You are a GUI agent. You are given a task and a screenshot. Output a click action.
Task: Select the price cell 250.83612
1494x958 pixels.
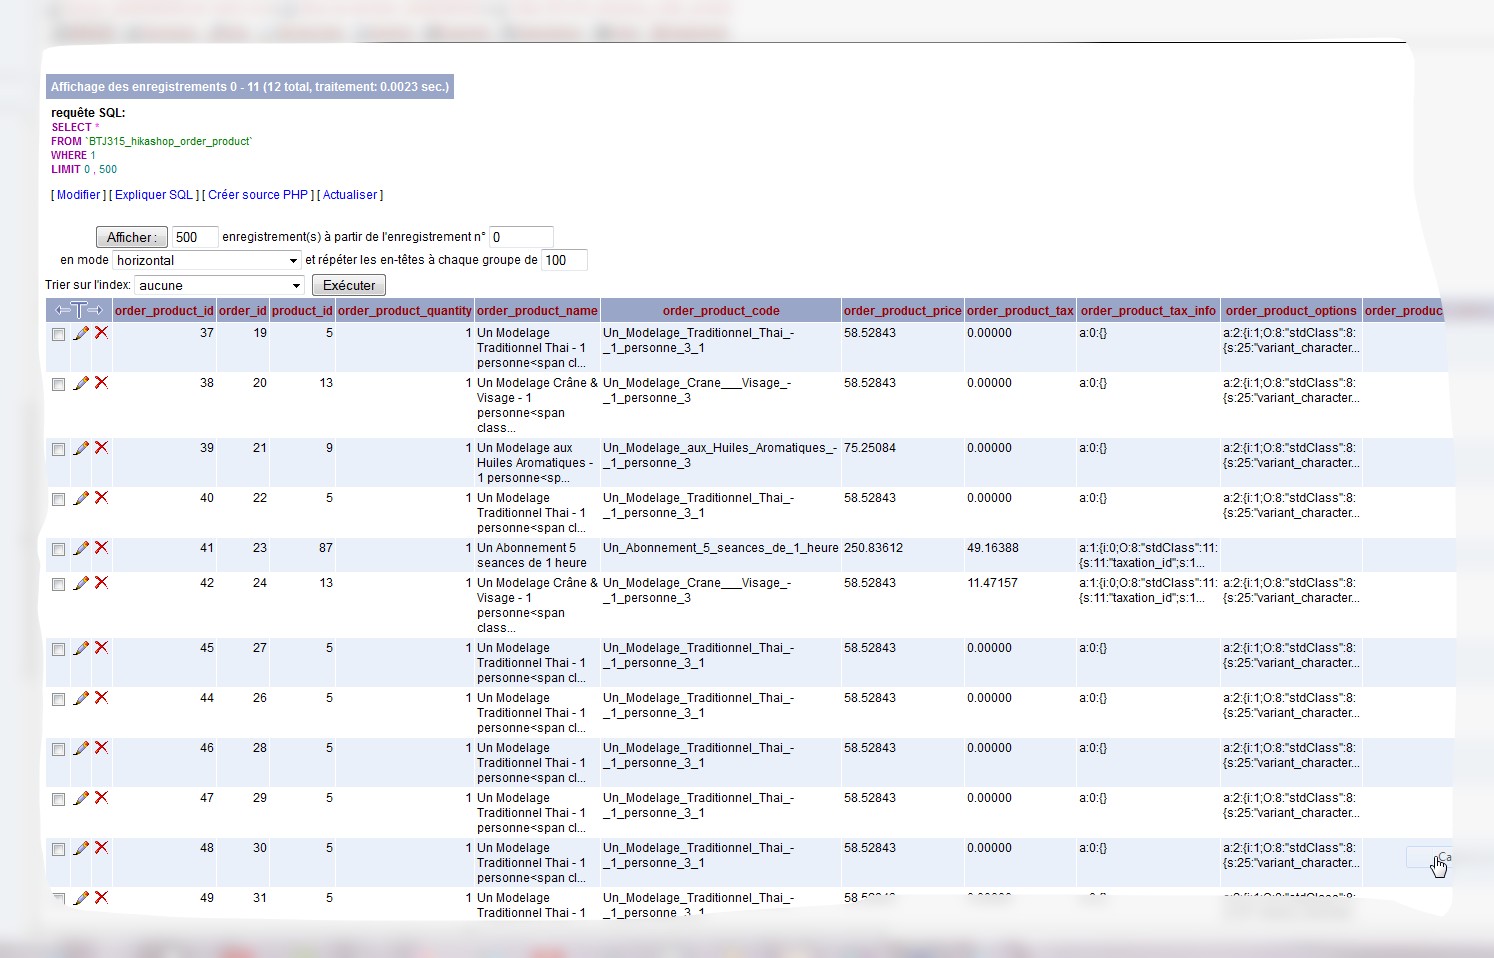tap(873, 548)
